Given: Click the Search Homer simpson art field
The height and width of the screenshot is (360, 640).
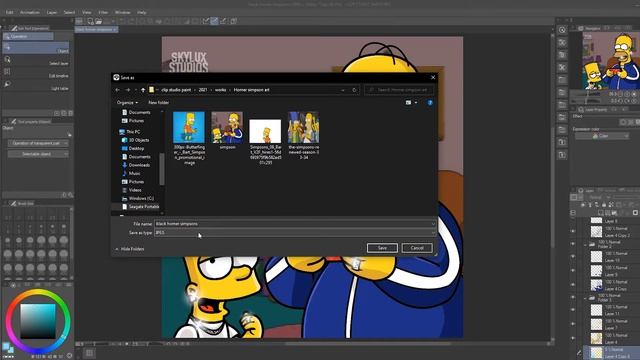Looking at the screenshot, I should tap(399, 90).
